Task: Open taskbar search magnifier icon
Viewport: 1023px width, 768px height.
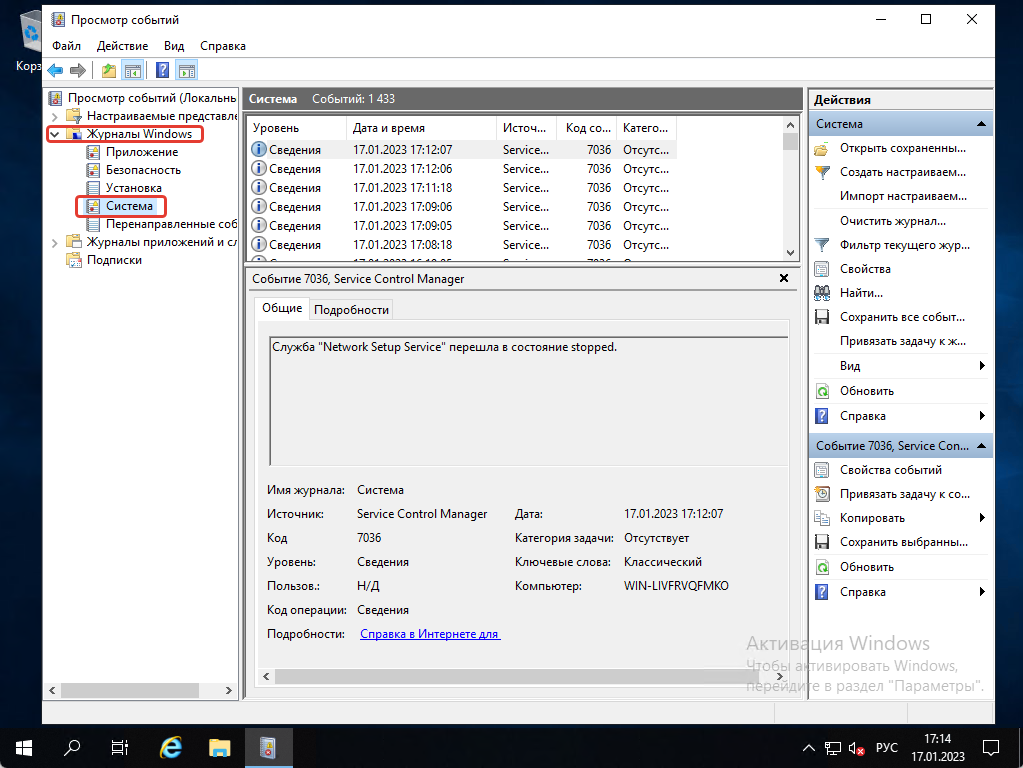Action: (x=72, y=748)
